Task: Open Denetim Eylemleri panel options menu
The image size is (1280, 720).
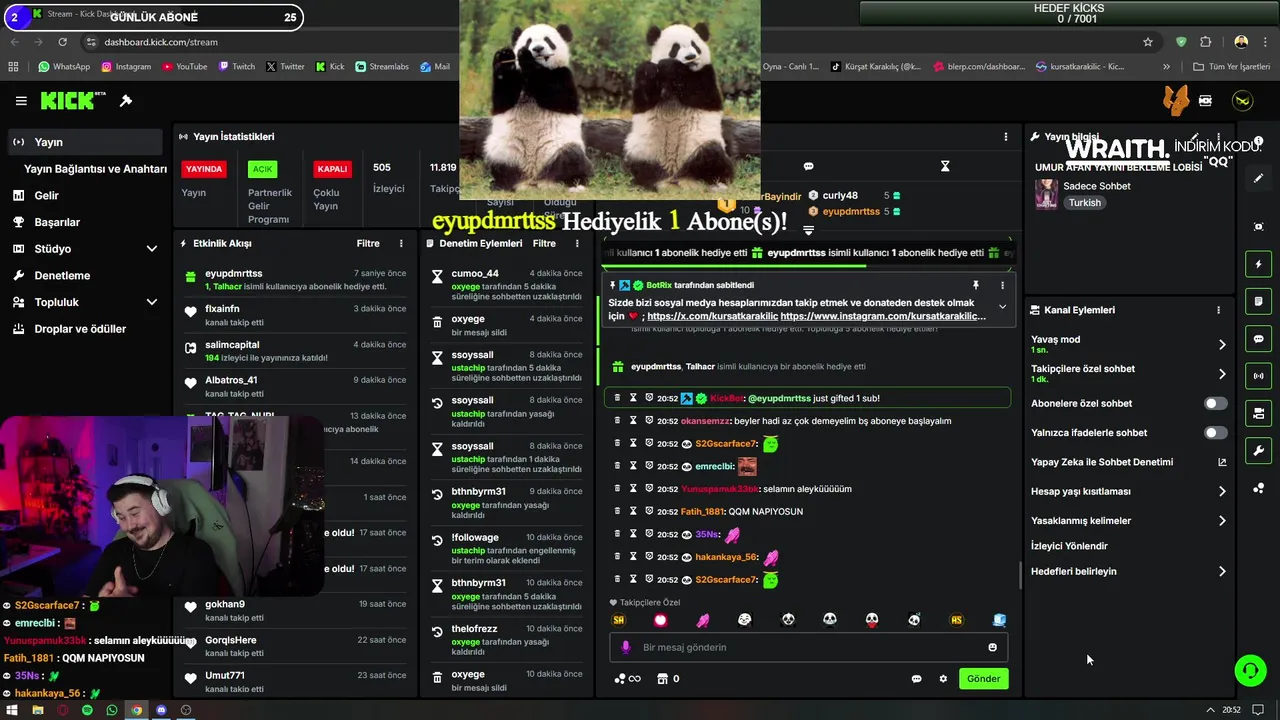Action: pyautogui.click(x=577, y=244)
